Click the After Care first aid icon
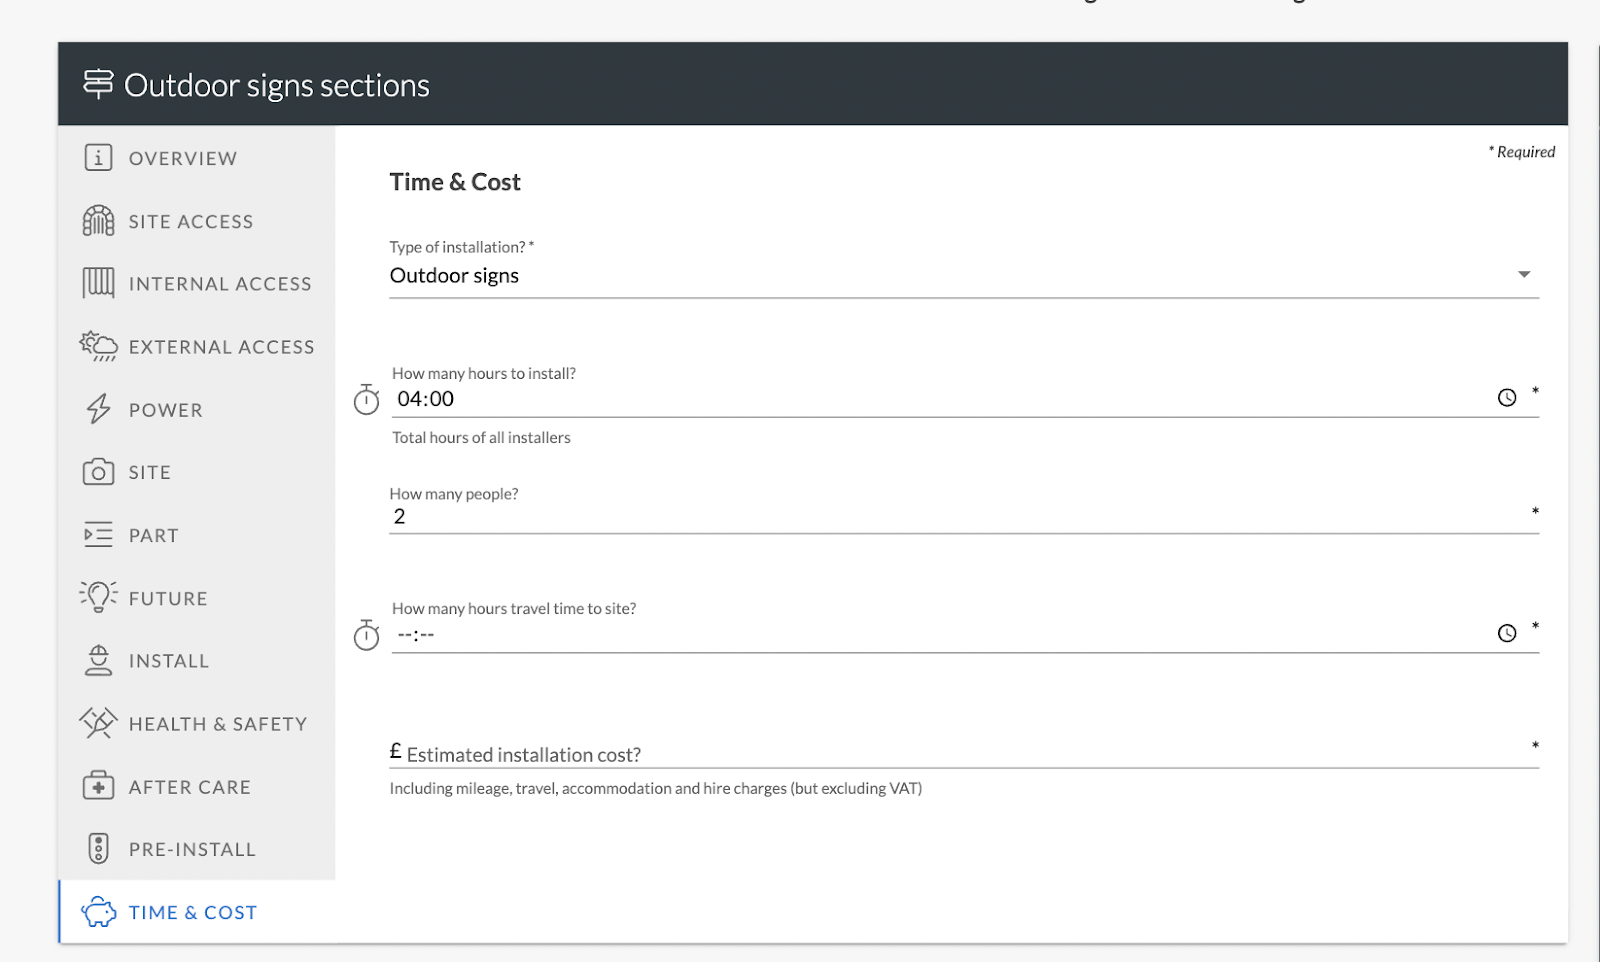Screen dimensions: 1600x962 tap(98, 786)
